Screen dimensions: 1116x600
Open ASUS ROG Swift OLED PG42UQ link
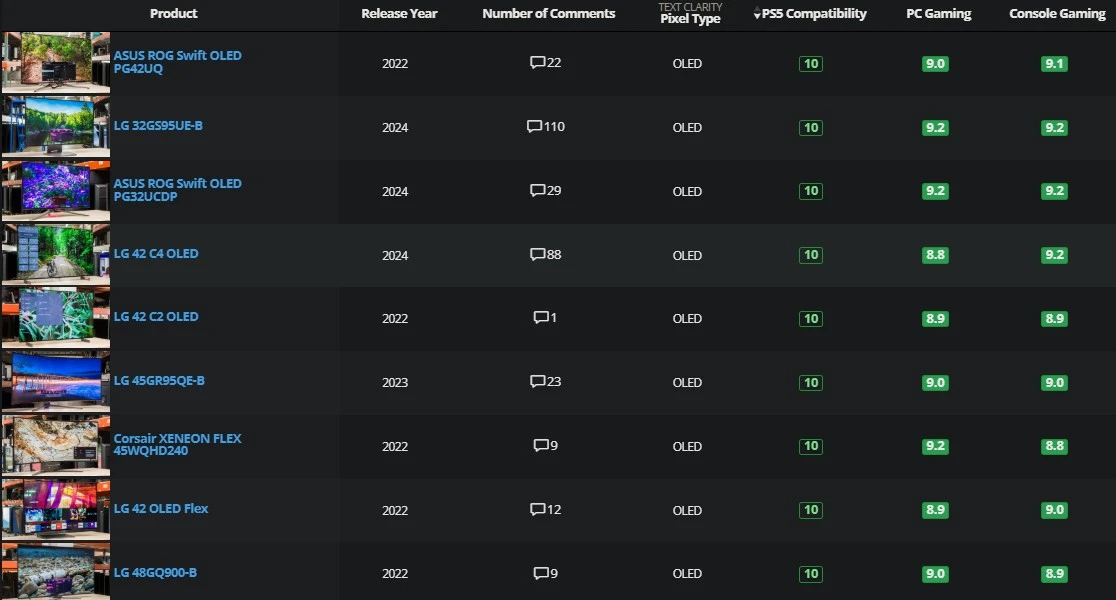coord(177,62)
